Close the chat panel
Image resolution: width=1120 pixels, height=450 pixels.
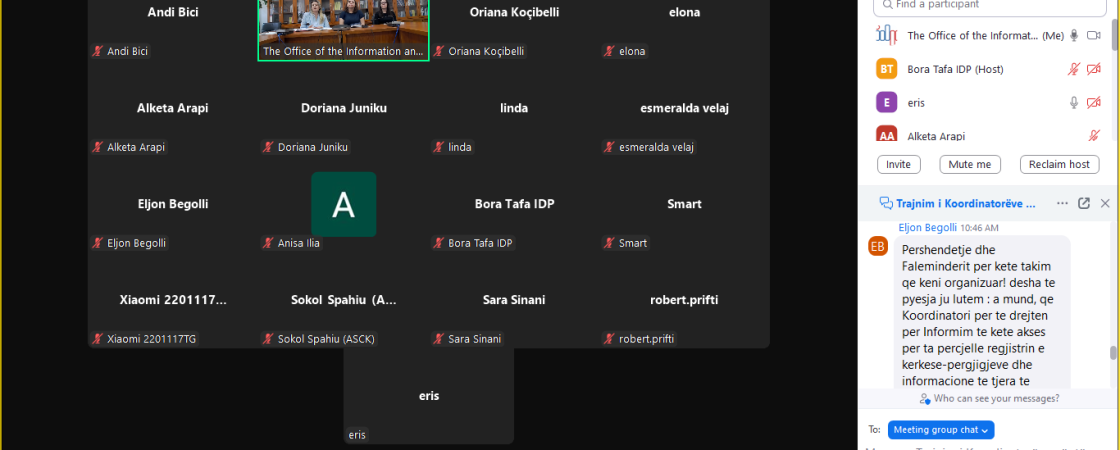click(x=1105, y=203)
